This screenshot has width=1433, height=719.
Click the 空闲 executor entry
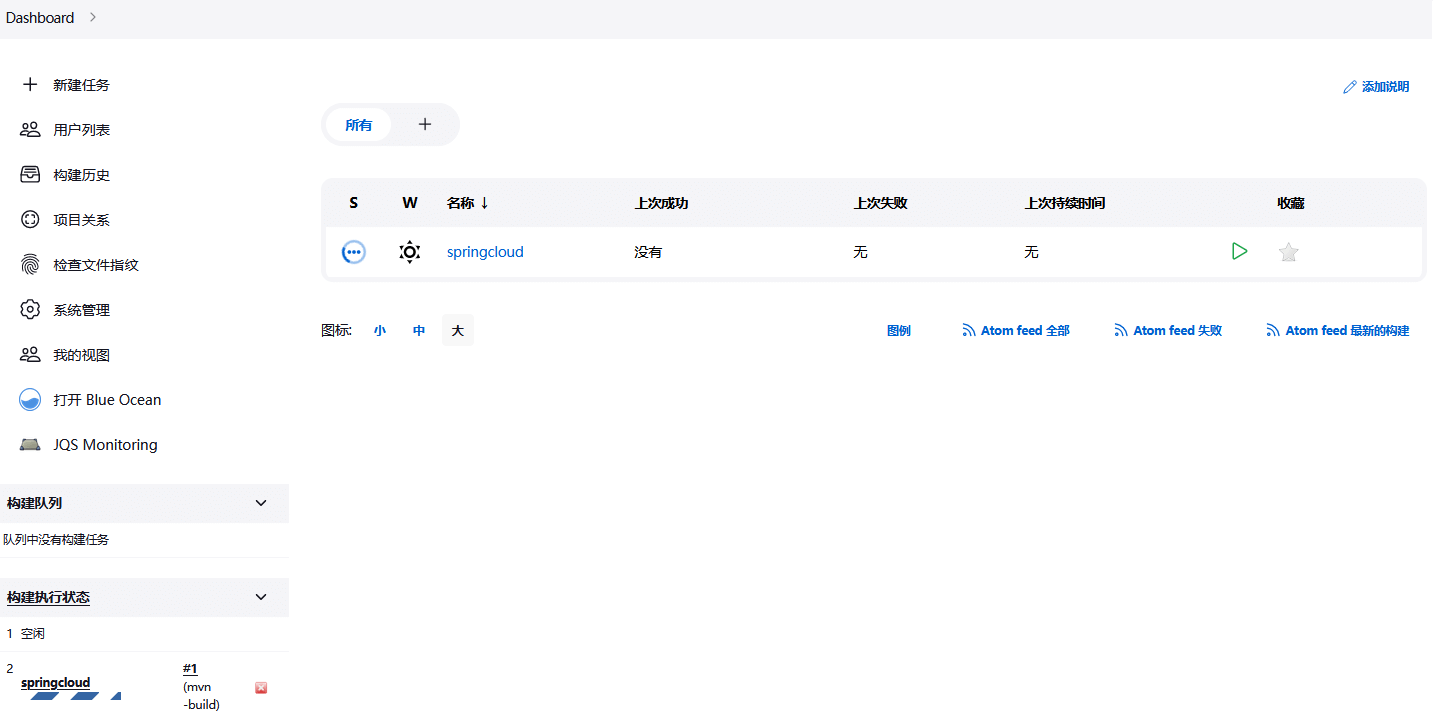pyautogui.click(x=33, y=634)
